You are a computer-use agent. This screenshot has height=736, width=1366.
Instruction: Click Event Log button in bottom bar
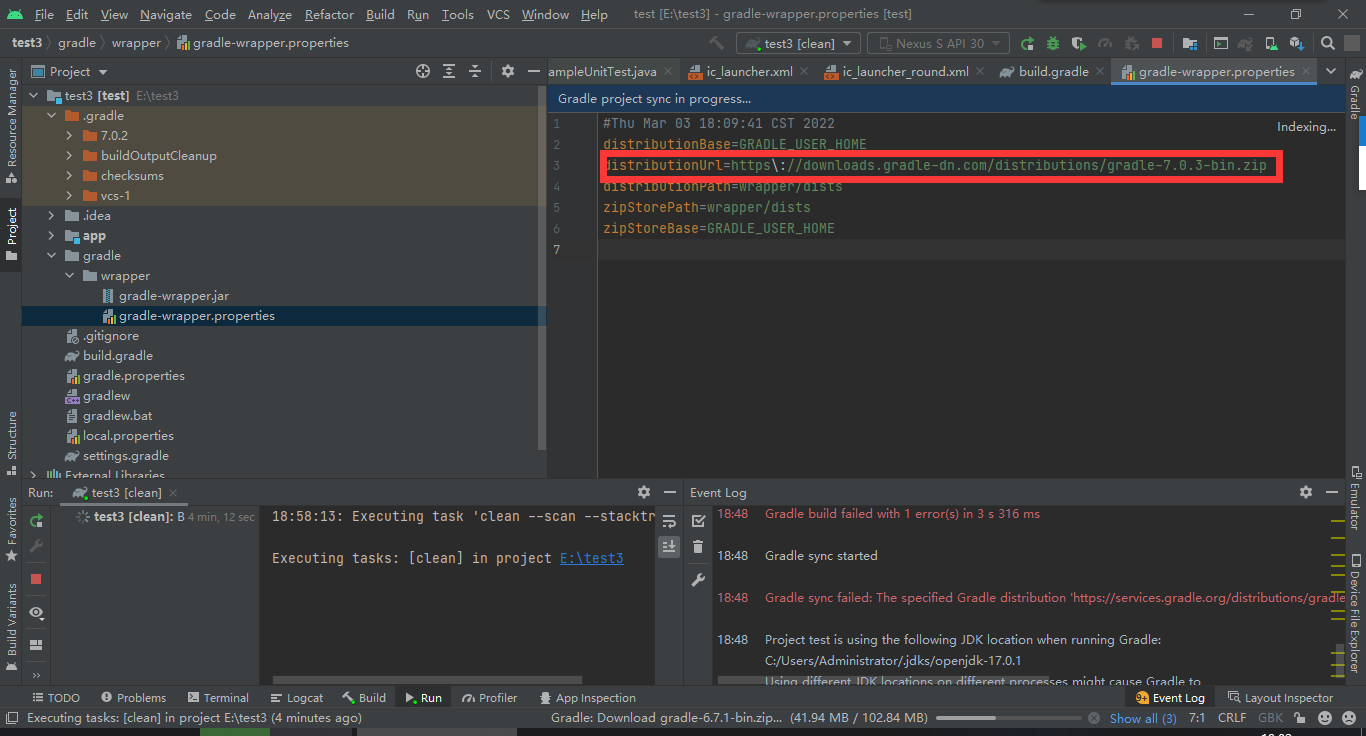pos(1170,698)
